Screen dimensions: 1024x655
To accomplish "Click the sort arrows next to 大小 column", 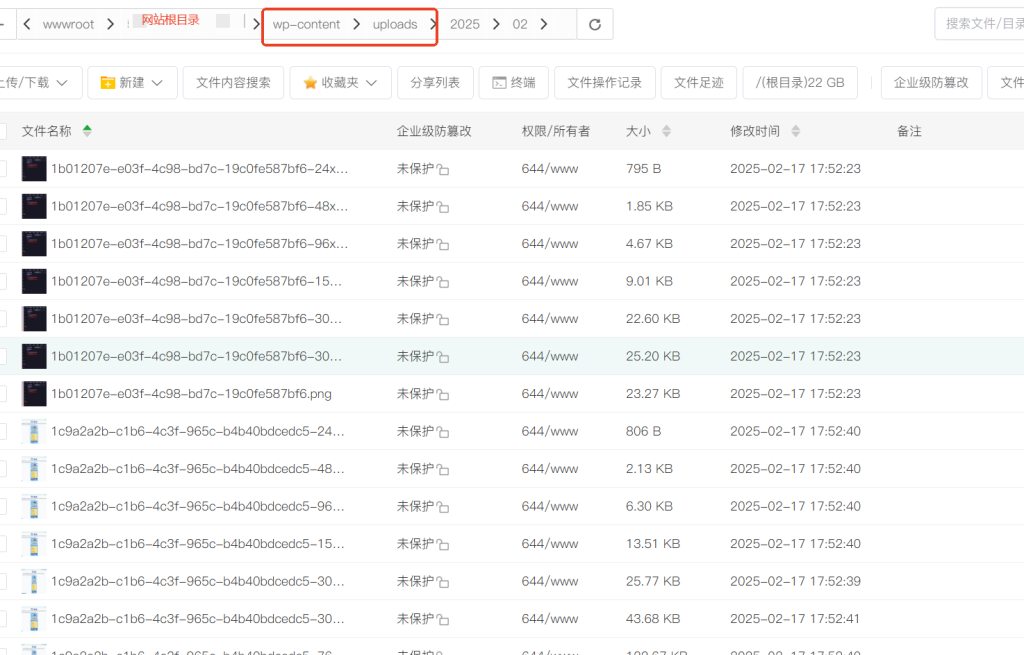I will coord(667,131).
